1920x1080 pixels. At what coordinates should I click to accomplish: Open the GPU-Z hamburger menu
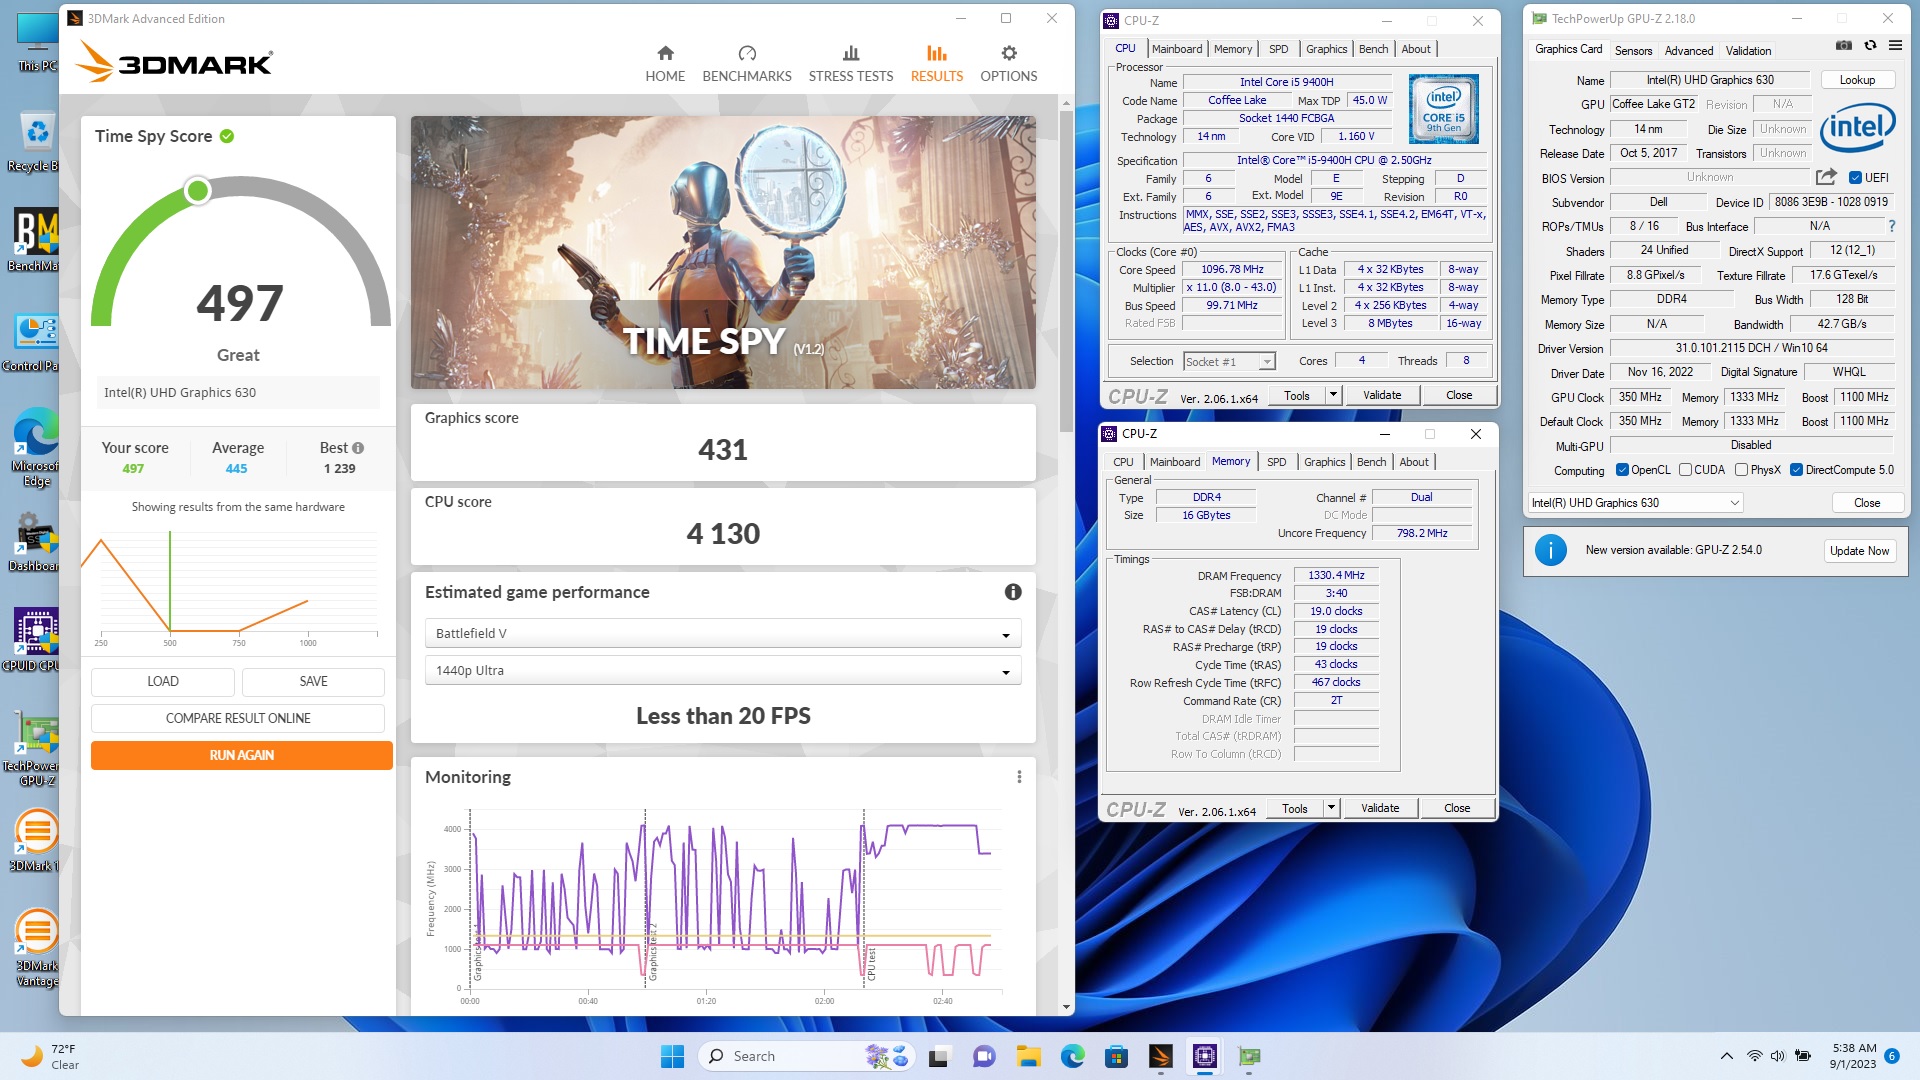pos(1895,46)
